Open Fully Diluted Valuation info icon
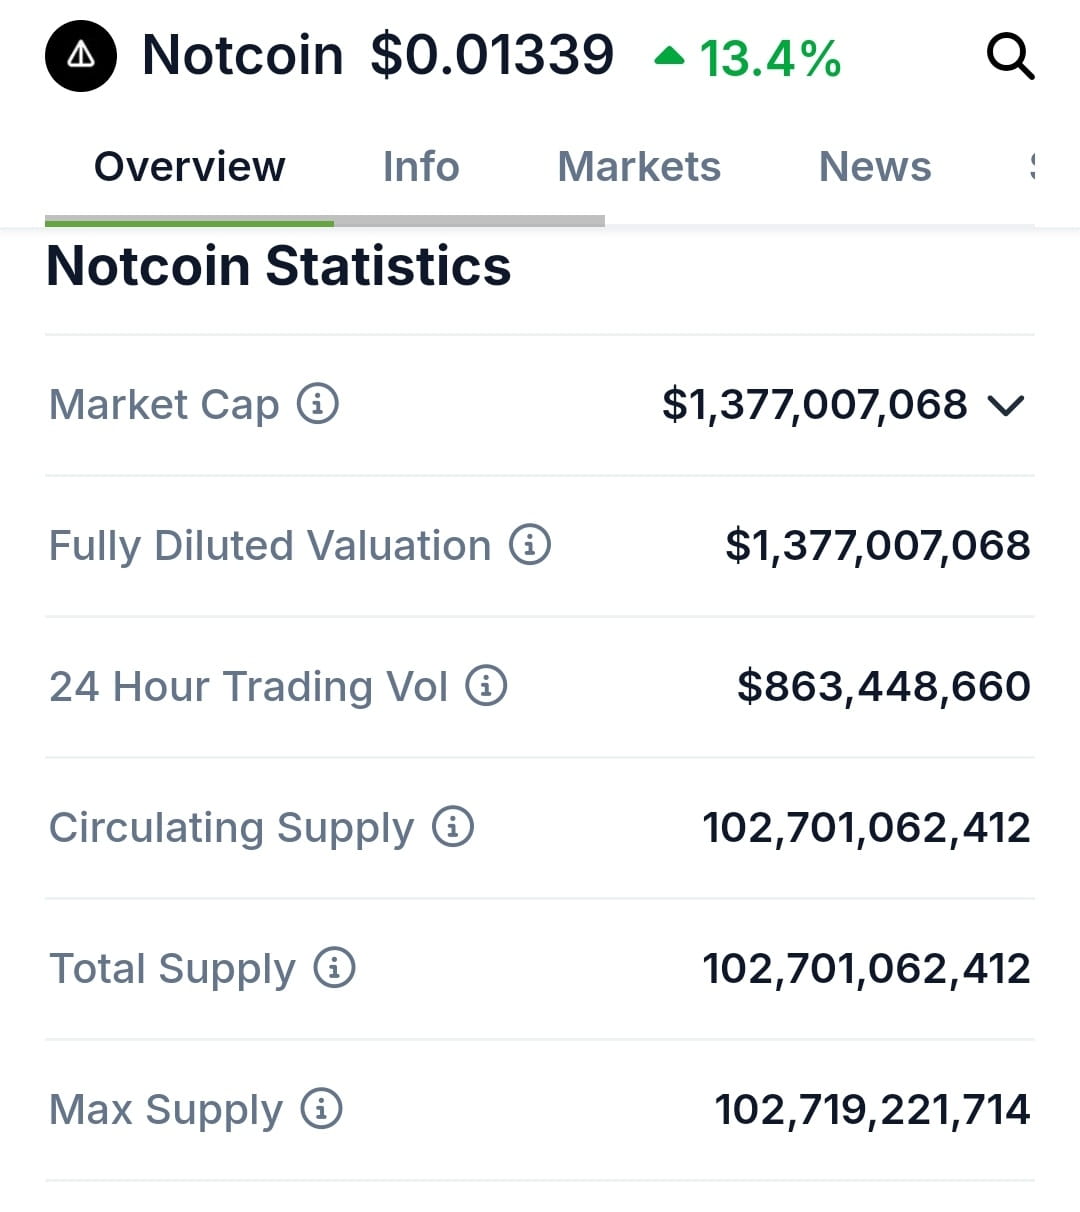Viewport: 1080px width, 1212px height. [530, 545]
